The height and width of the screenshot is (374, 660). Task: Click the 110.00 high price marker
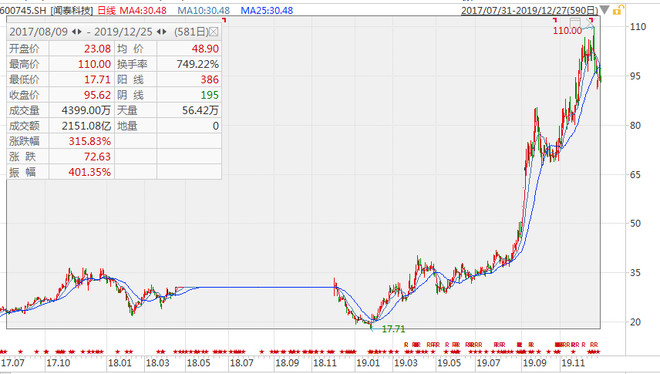tap(567, 31)
